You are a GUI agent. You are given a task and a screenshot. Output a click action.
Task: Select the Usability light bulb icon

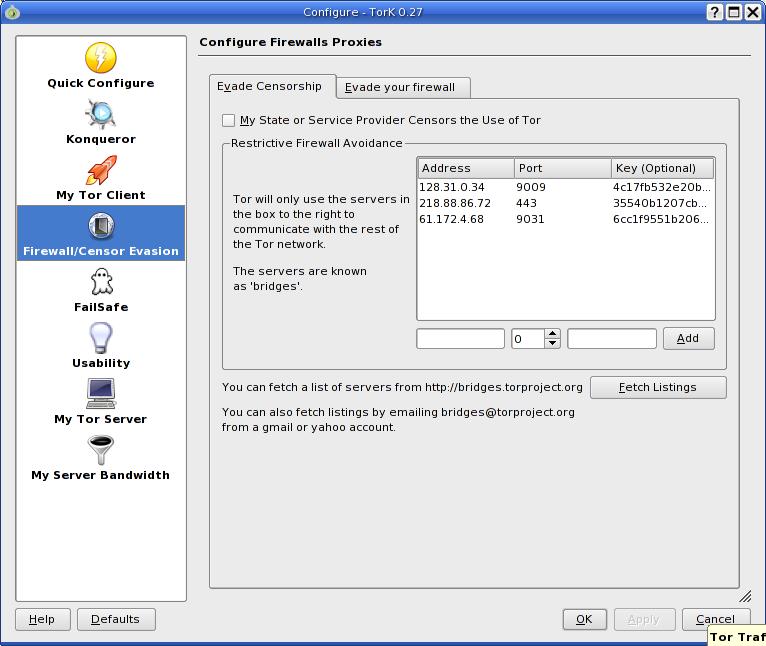[x=101, y=338]
